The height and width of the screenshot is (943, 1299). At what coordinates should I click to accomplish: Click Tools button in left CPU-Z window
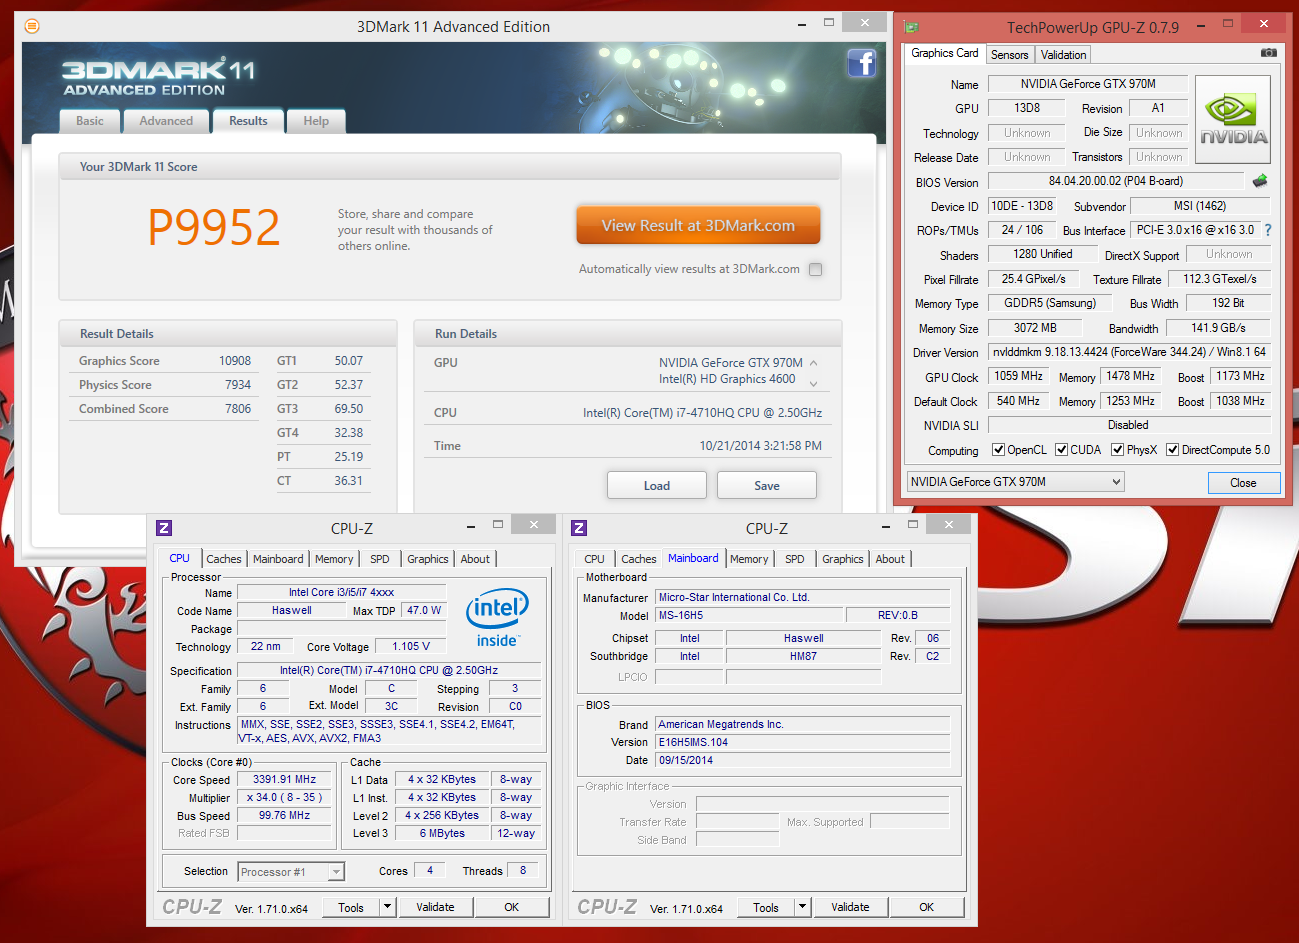(351, 907)
